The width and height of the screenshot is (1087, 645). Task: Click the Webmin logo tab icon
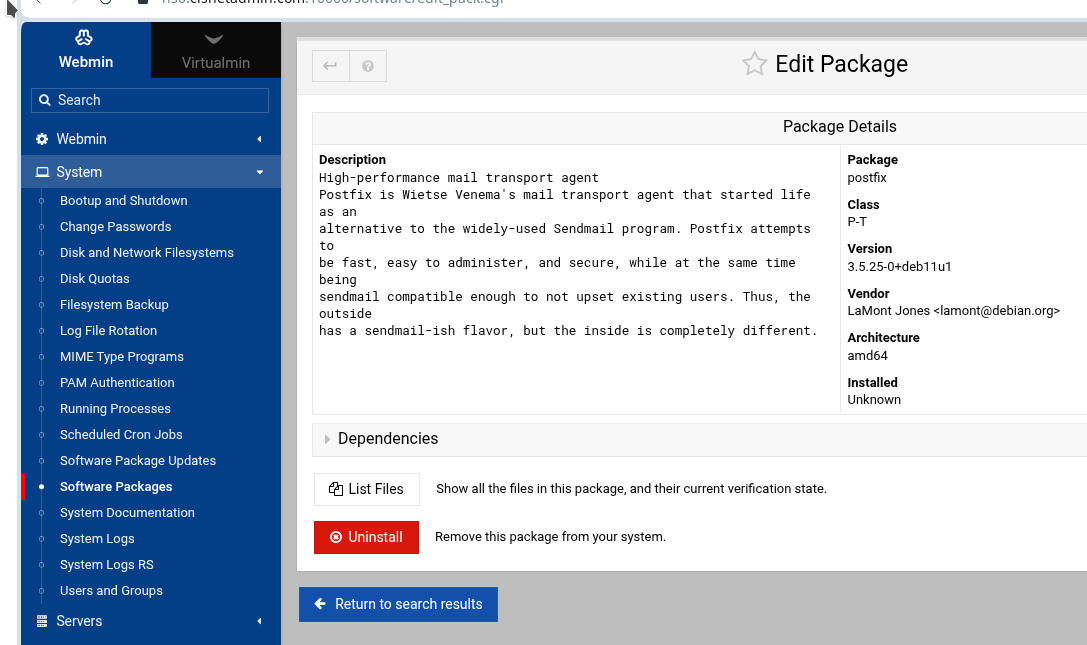(85, 37)
